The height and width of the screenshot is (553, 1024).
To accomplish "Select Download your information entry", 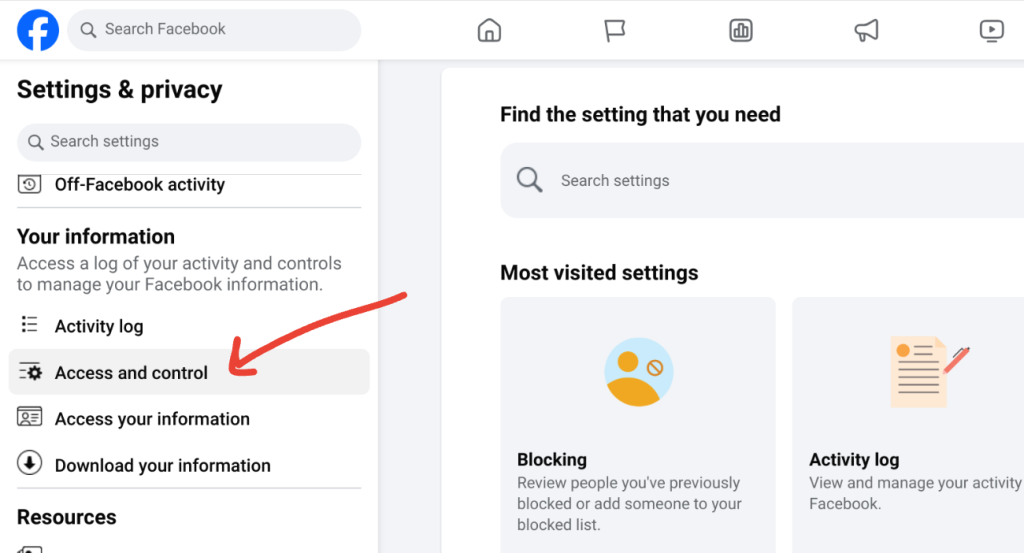I will [162, 465].
